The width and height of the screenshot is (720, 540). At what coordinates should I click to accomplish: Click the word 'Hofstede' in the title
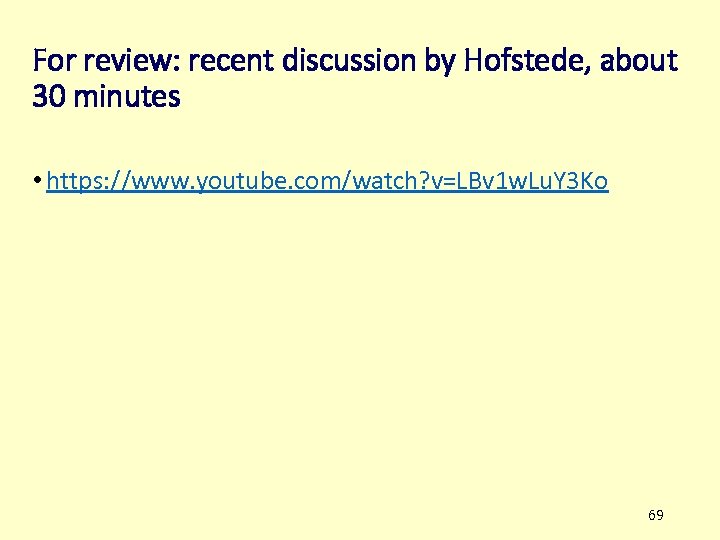pos(527,60)
